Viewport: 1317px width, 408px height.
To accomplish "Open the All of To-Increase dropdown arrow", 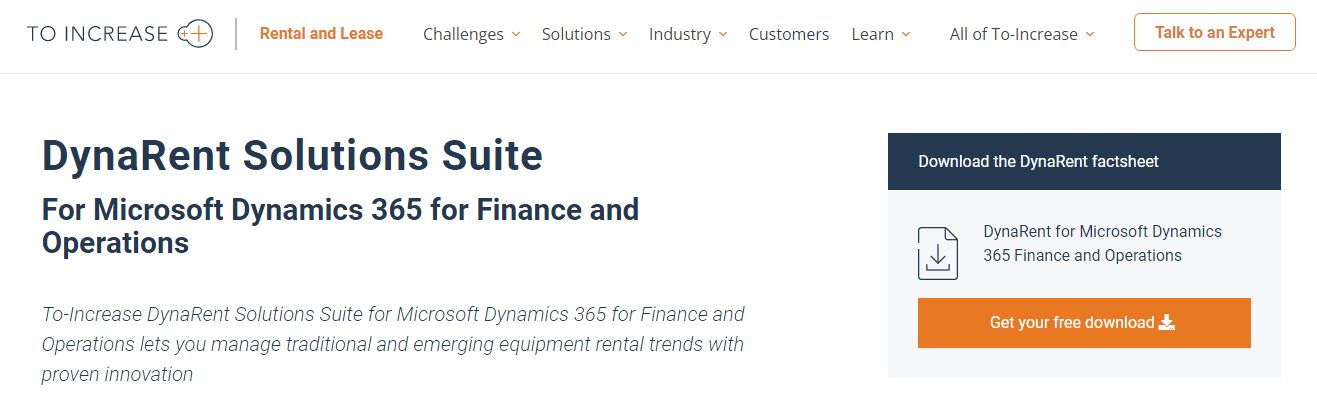I will [1090, 34].
